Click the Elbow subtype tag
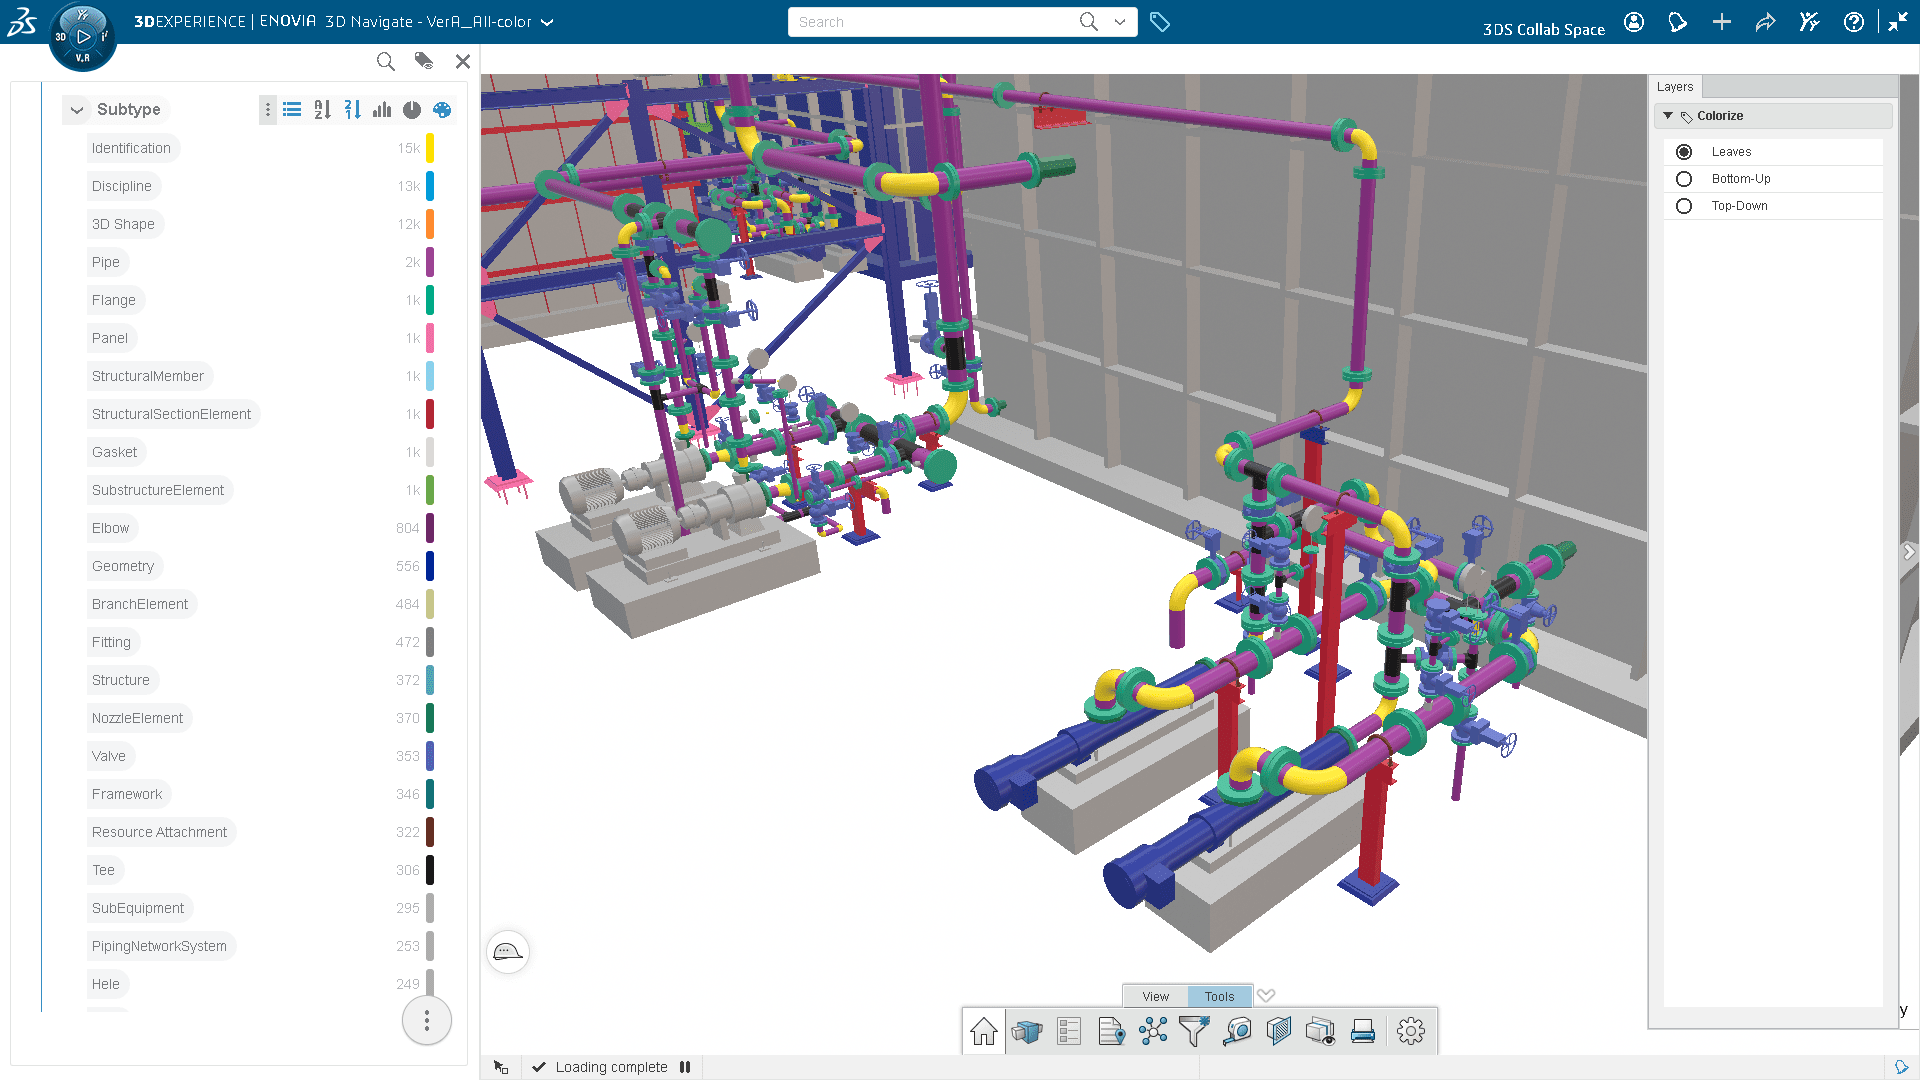The image size is (1920, 1080). (x=111, y=528)
